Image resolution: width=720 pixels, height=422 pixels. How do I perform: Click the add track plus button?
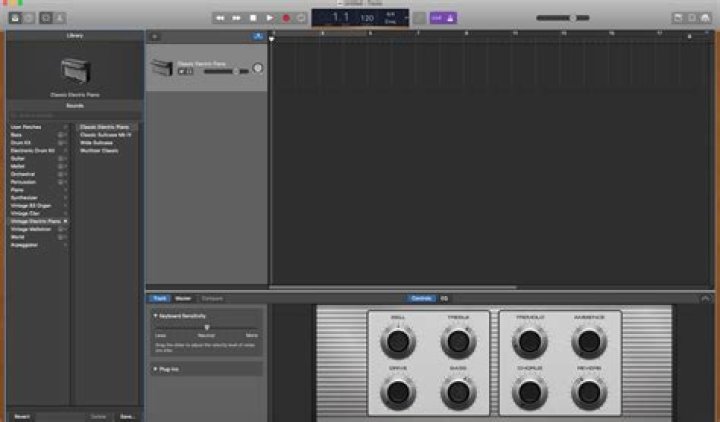(154, 36)
